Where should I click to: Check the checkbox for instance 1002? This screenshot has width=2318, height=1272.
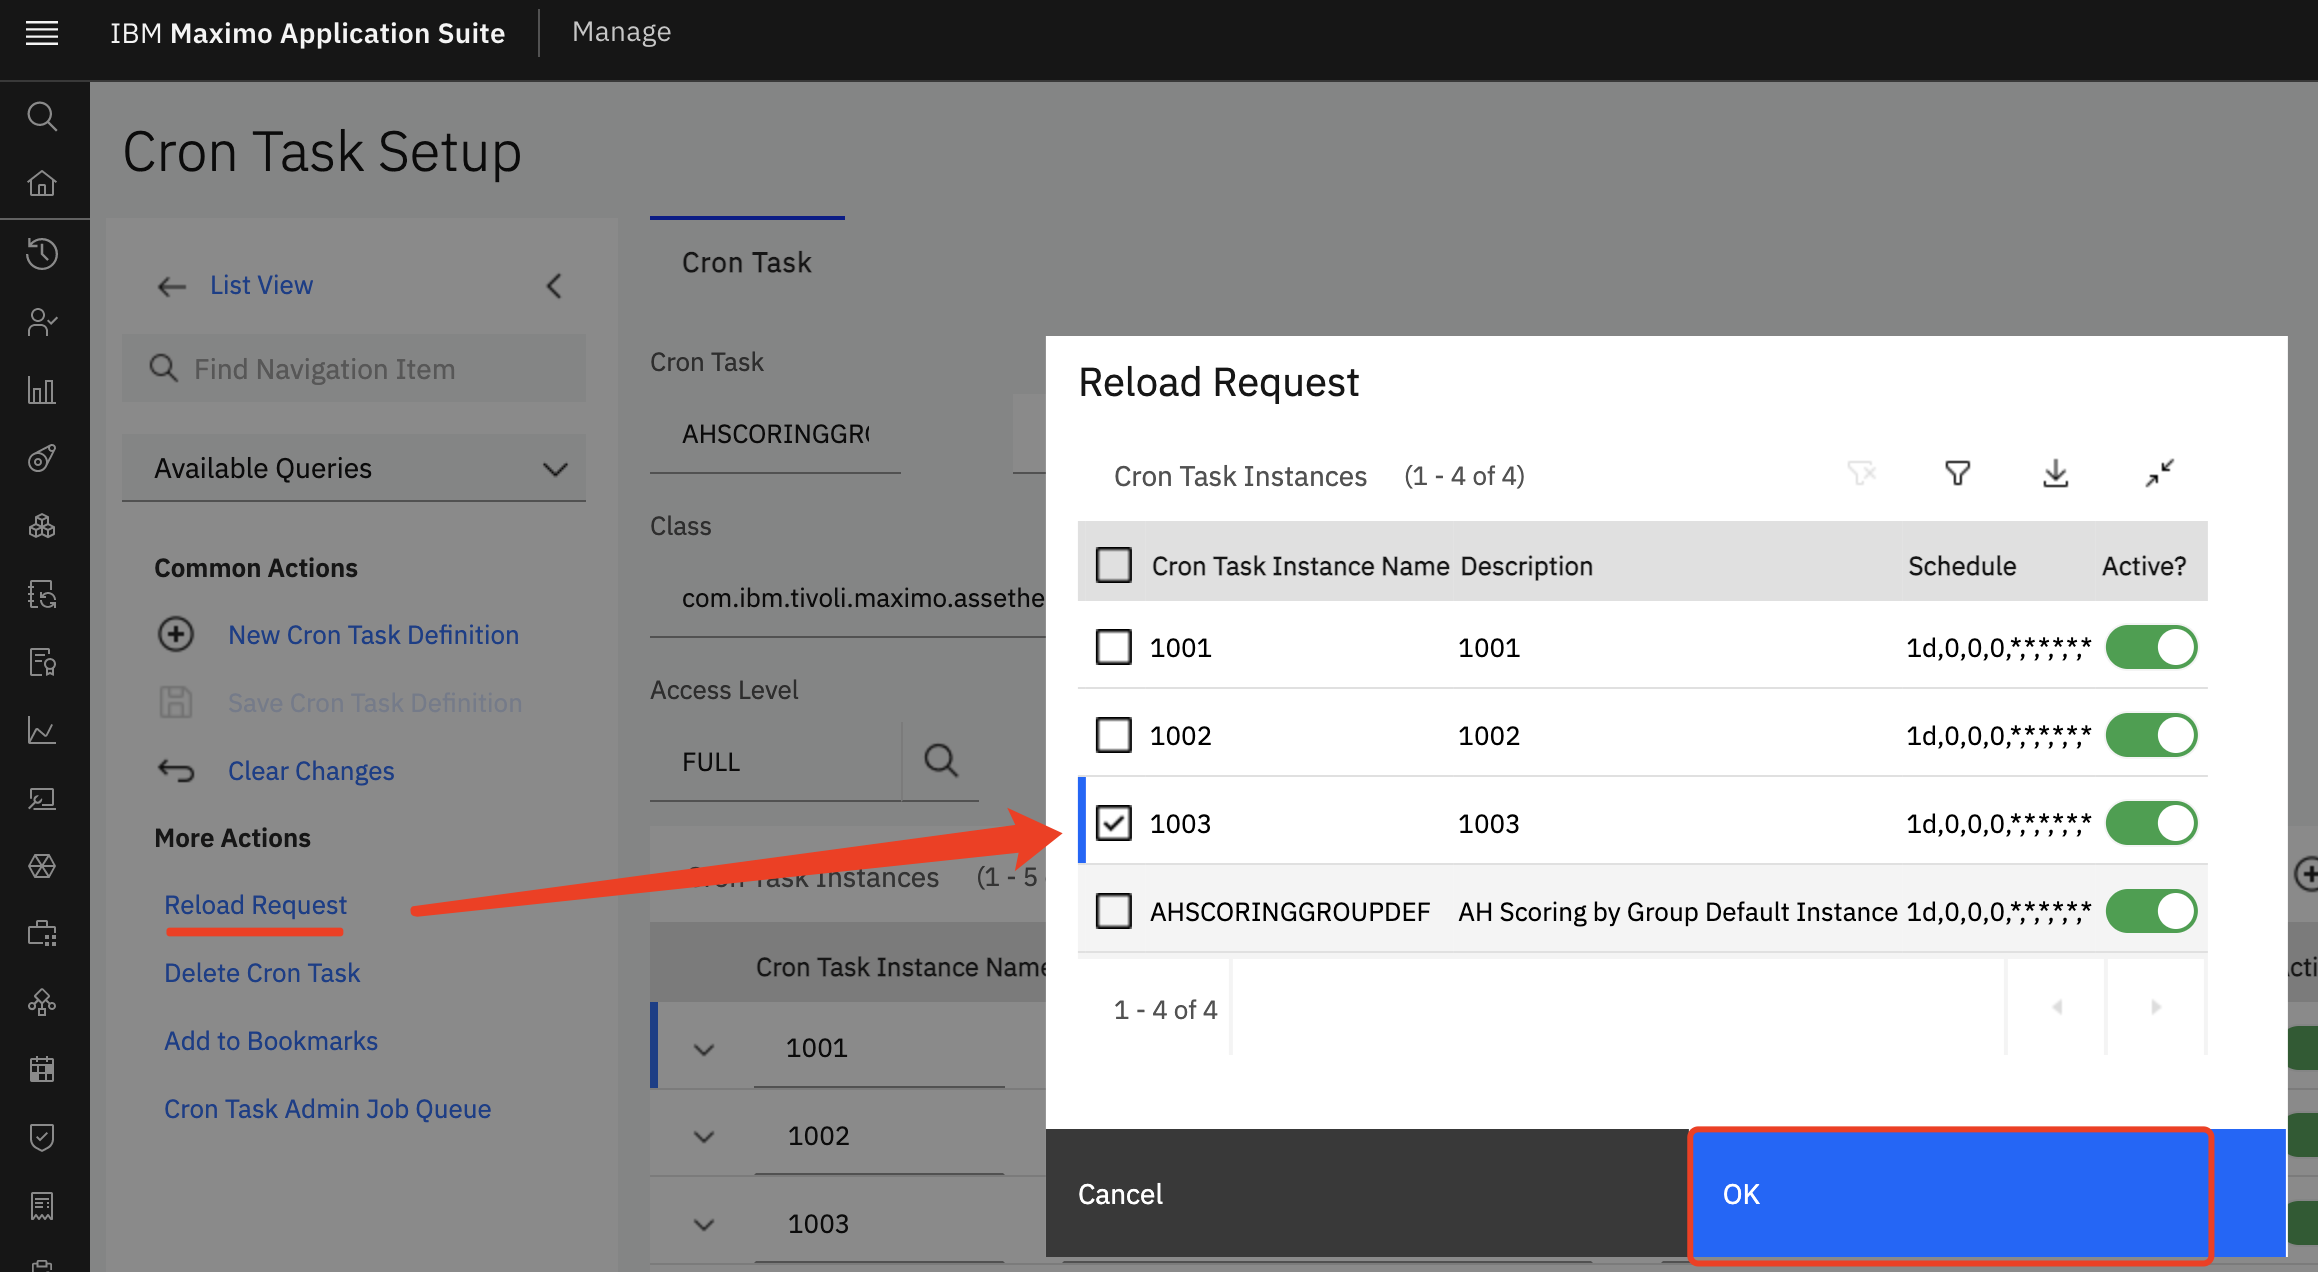click(x=1114, y=735)
